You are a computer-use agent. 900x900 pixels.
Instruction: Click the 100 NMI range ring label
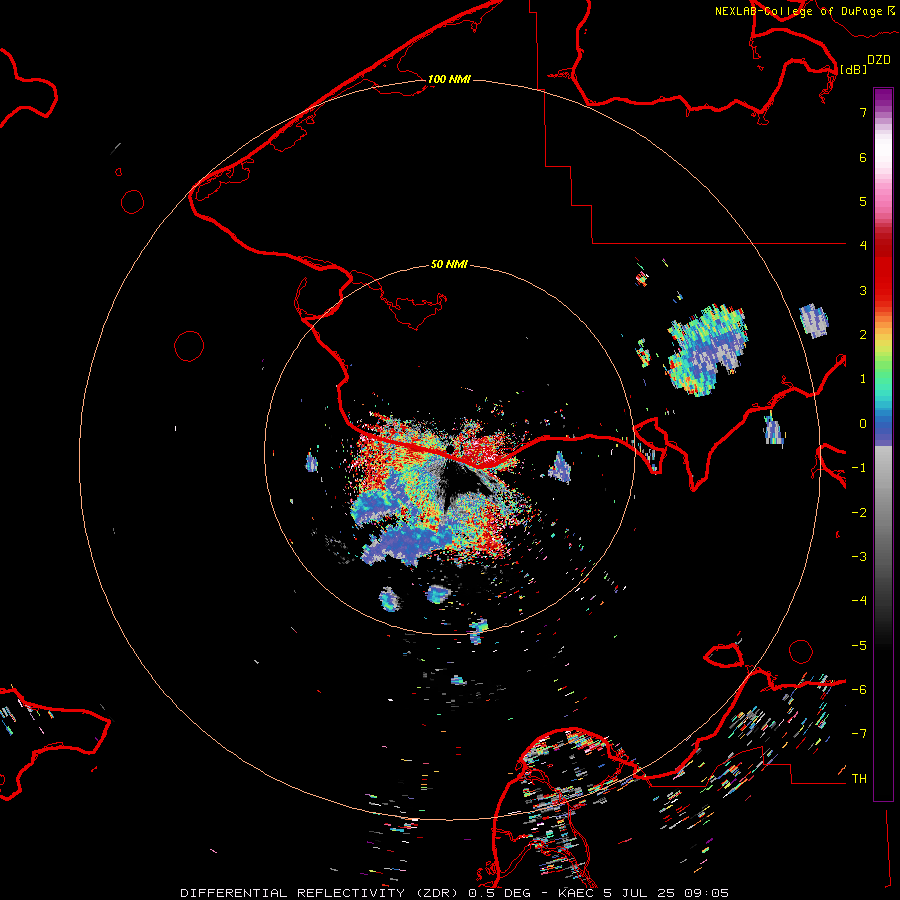tap(449, 79)
